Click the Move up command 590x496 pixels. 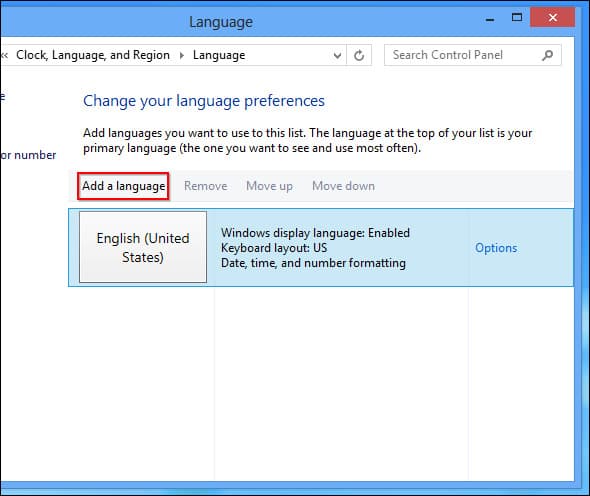coord(269,186)
